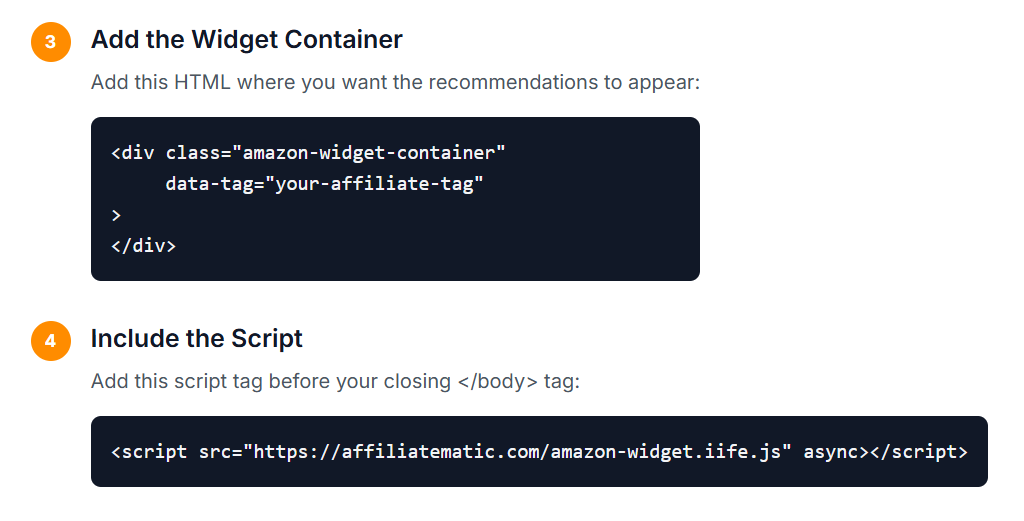Select the opening div class code line
The image size is (1024, 521).
coord(308,153)
